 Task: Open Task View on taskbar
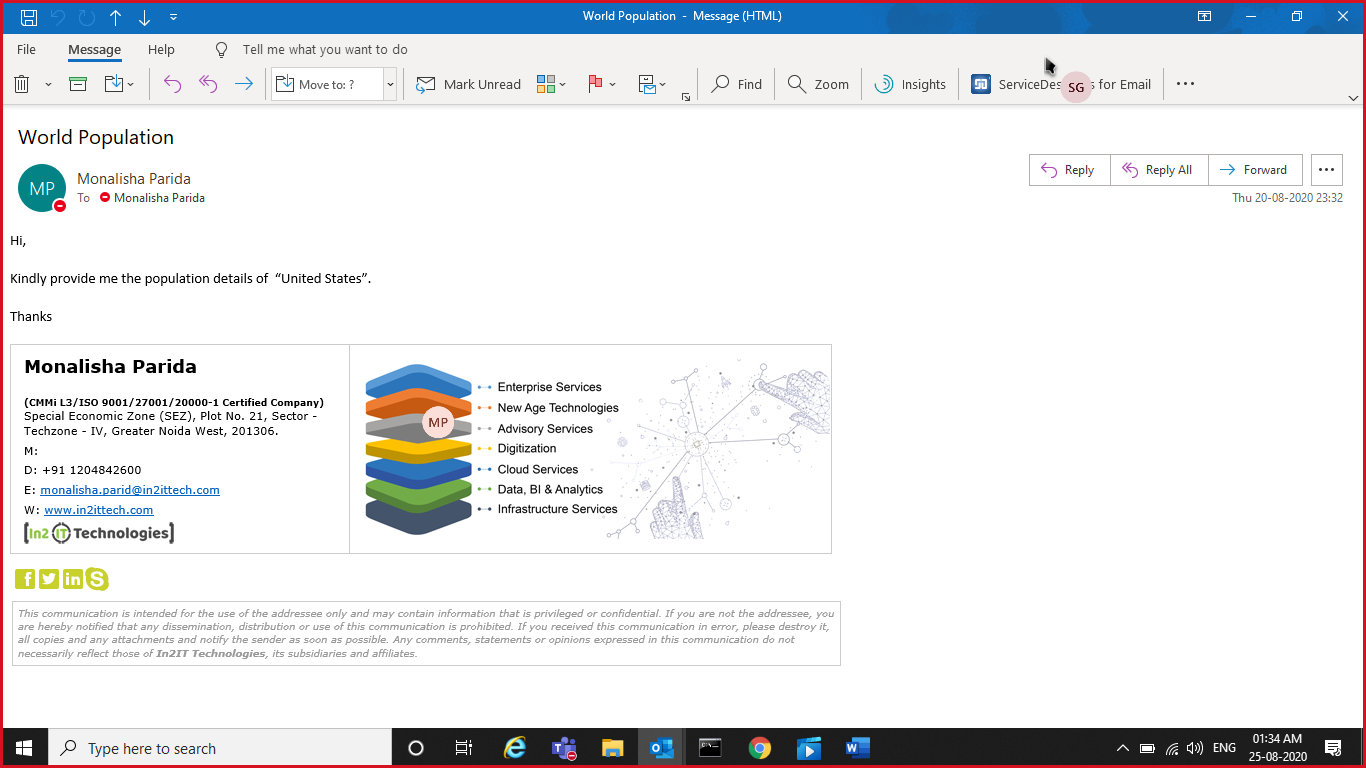coord(464,748)
